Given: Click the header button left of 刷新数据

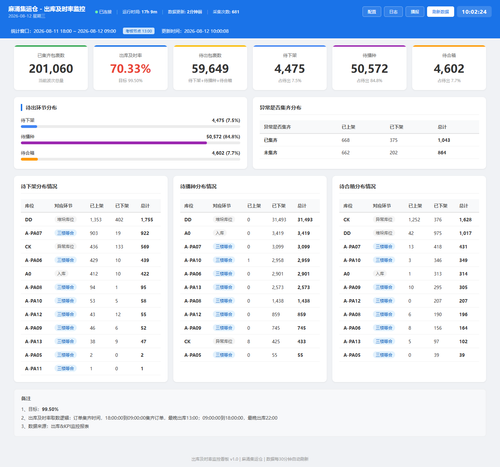Looking at the screenshot, I should point(415,12).
